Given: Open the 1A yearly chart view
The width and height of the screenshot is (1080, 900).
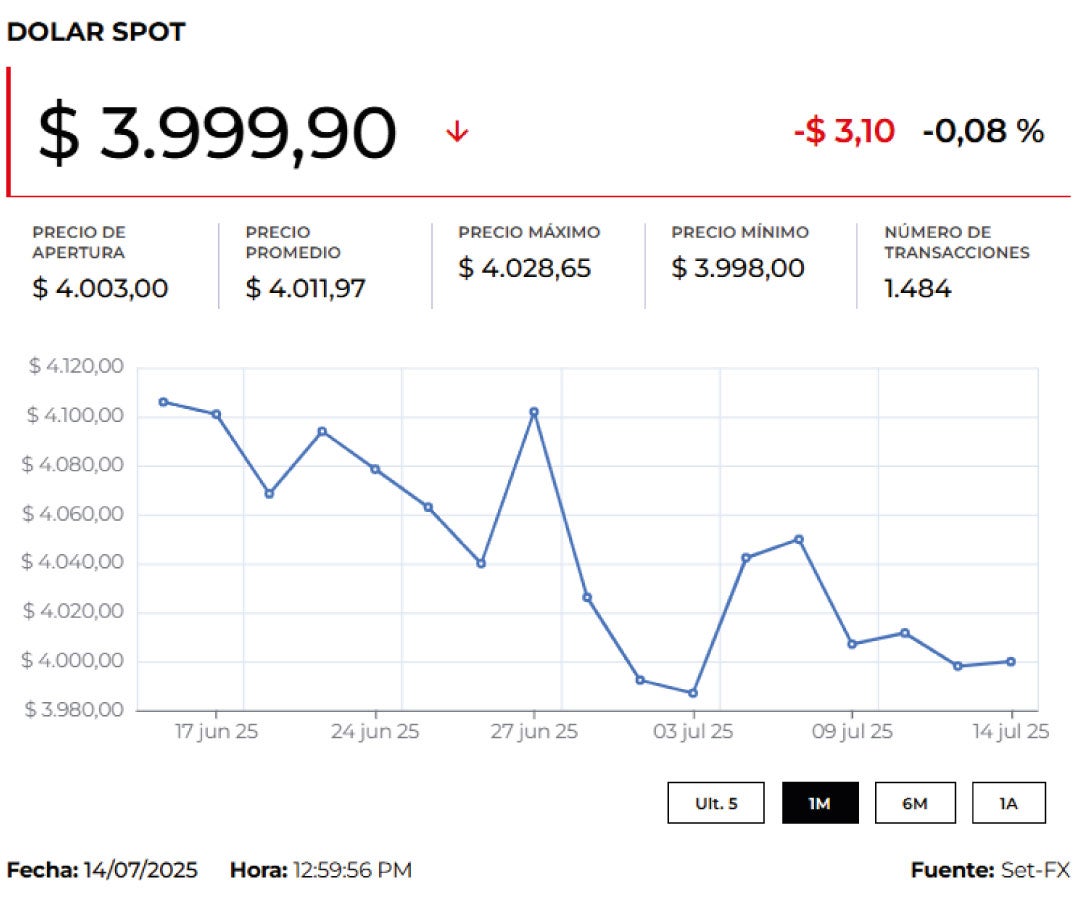Looking at the screenshot, I should tap(1008, 803).
